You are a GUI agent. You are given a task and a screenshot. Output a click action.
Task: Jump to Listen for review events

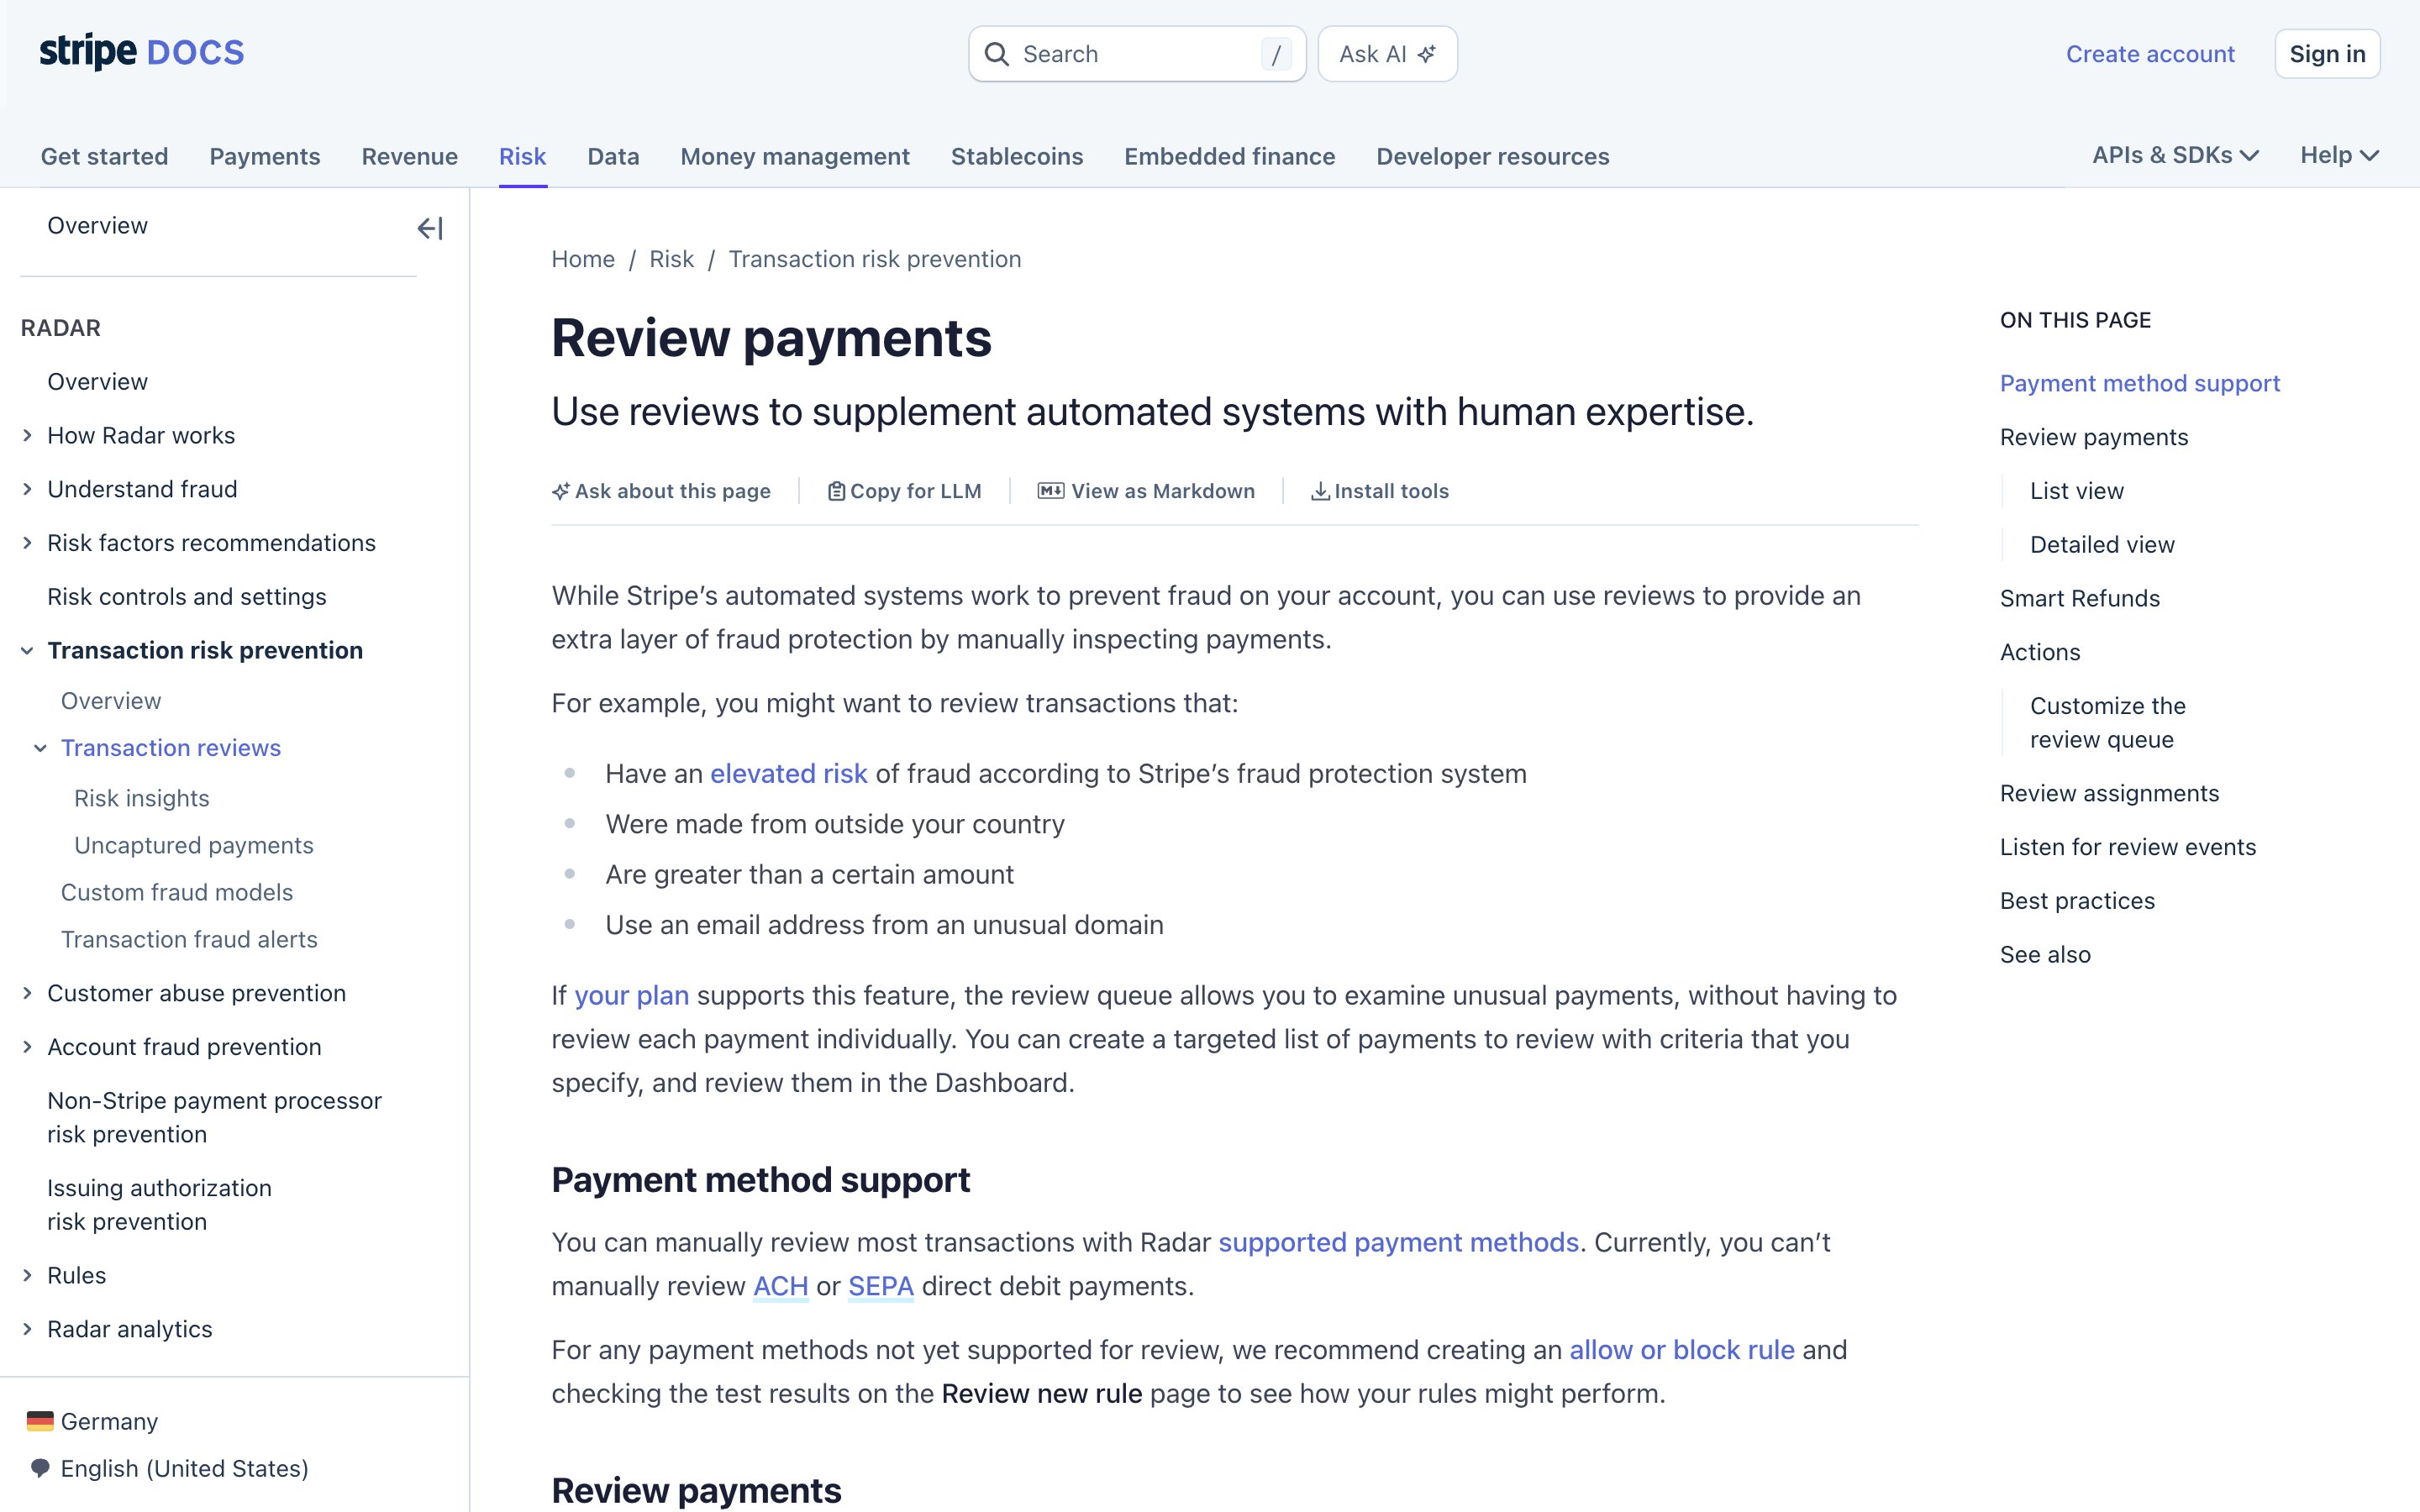pos(2128,847)
